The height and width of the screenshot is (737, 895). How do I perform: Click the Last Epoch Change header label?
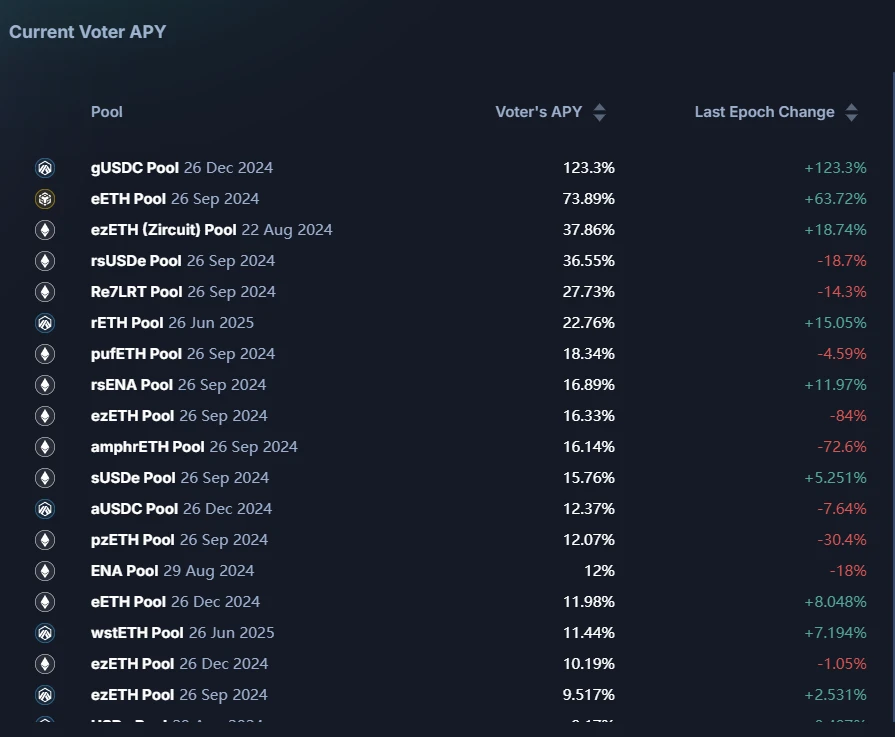click(764, 112)
